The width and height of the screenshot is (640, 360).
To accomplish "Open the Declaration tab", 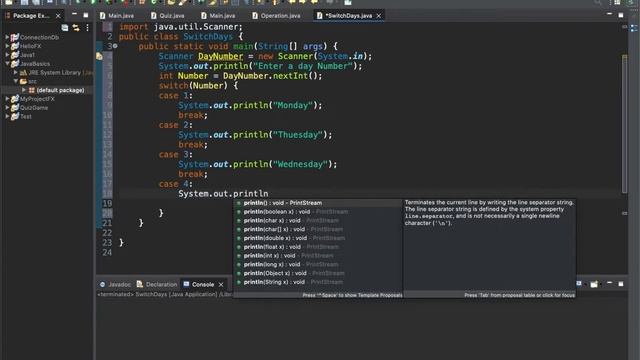I will (157, 284).
